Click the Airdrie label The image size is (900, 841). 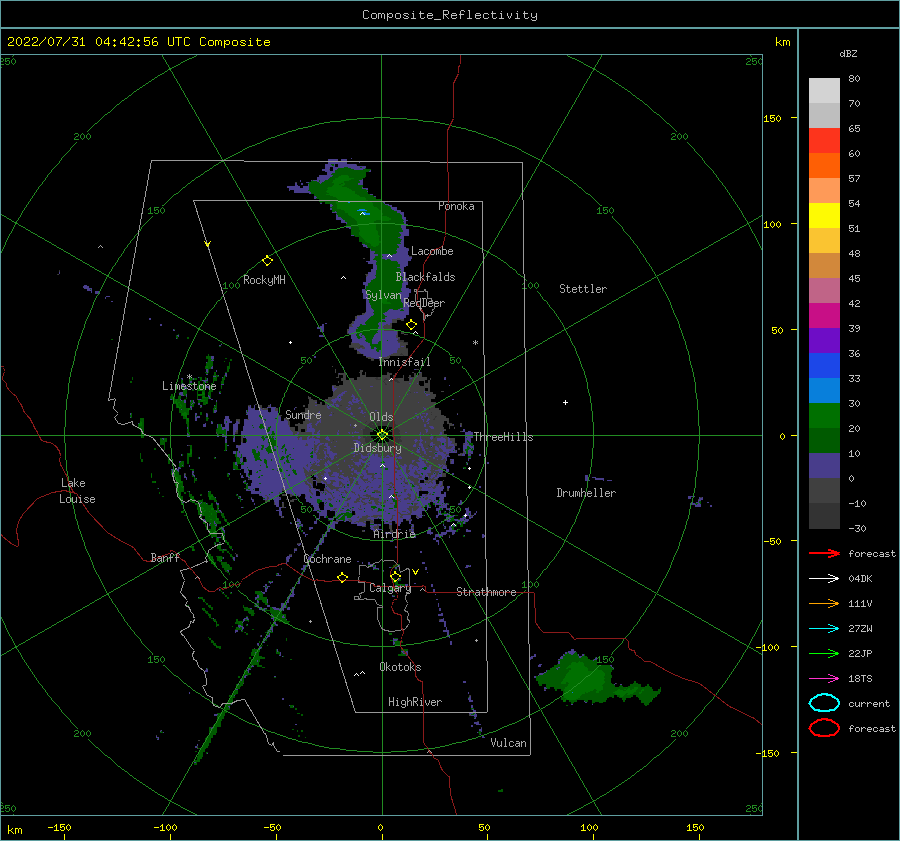(394, 534)
